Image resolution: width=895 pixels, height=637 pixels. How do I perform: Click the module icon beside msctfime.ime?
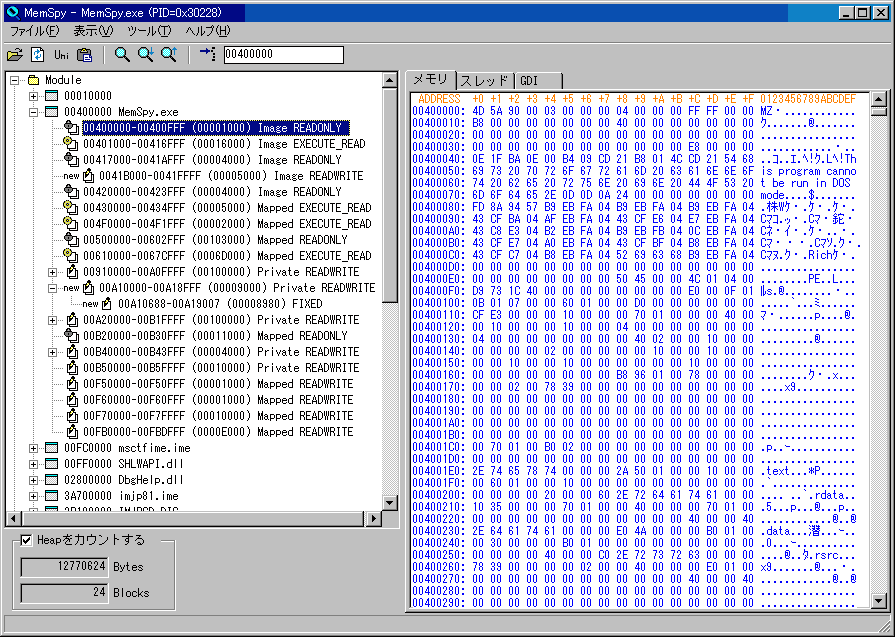pos(51,447)
